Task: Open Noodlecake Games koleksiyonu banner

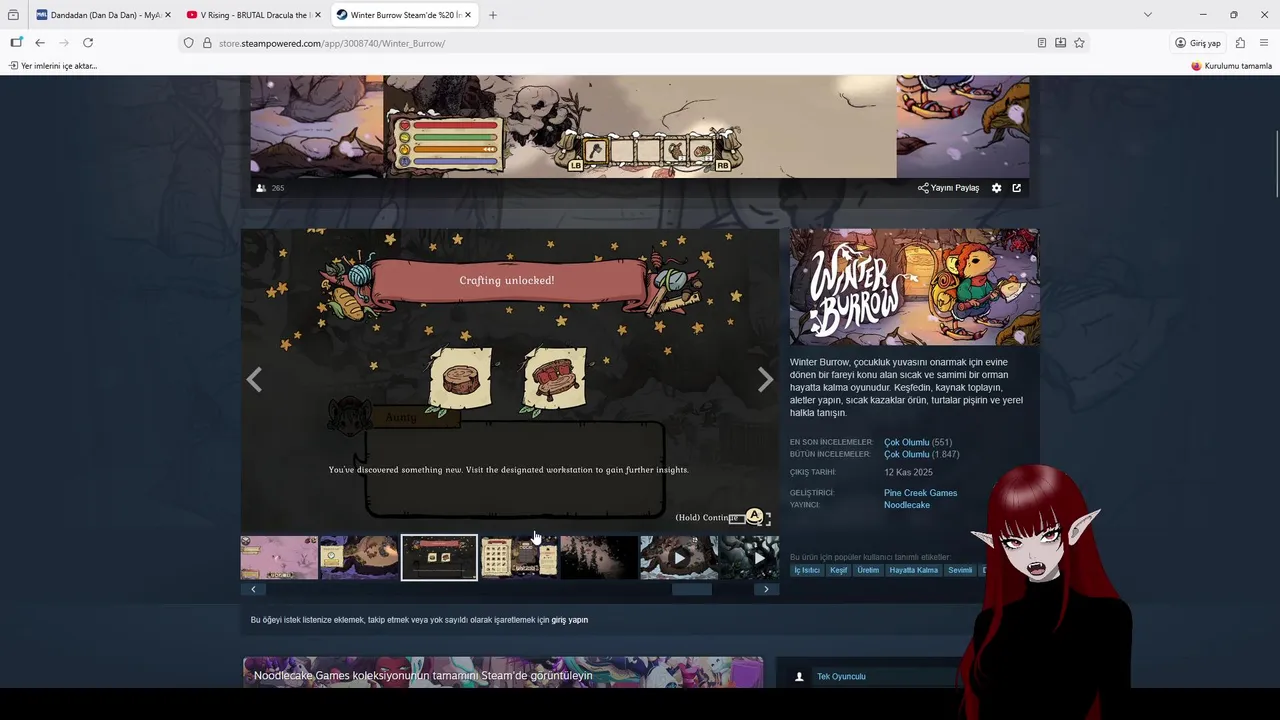Action: [x=502, y=672]
